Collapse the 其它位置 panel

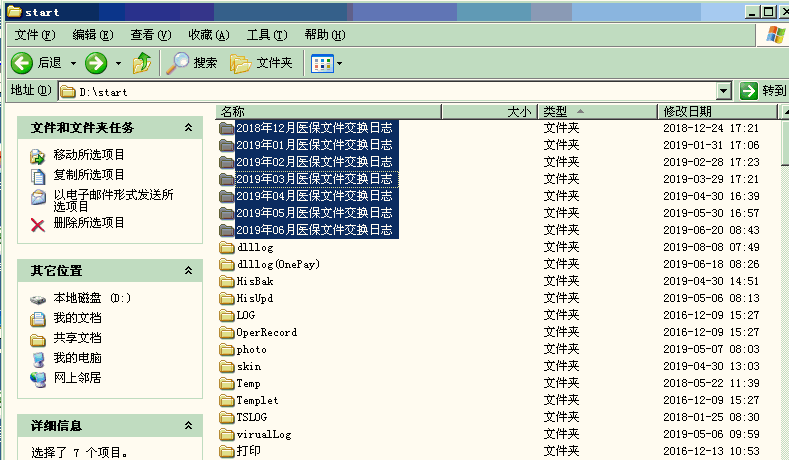point(188,270)
